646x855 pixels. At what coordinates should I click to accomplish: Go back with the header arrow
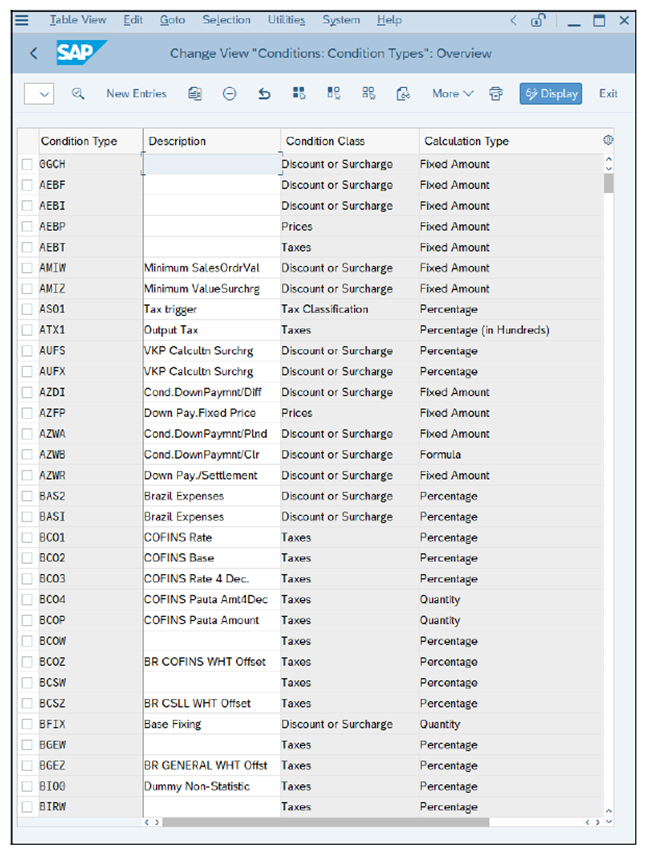tap(34, 53)
